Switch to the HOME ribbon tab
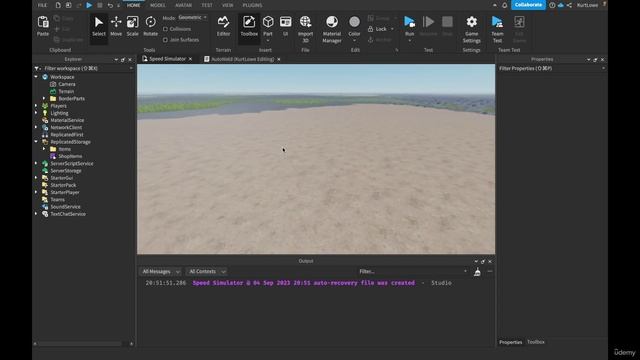640x360 pixels. [133, 5]
